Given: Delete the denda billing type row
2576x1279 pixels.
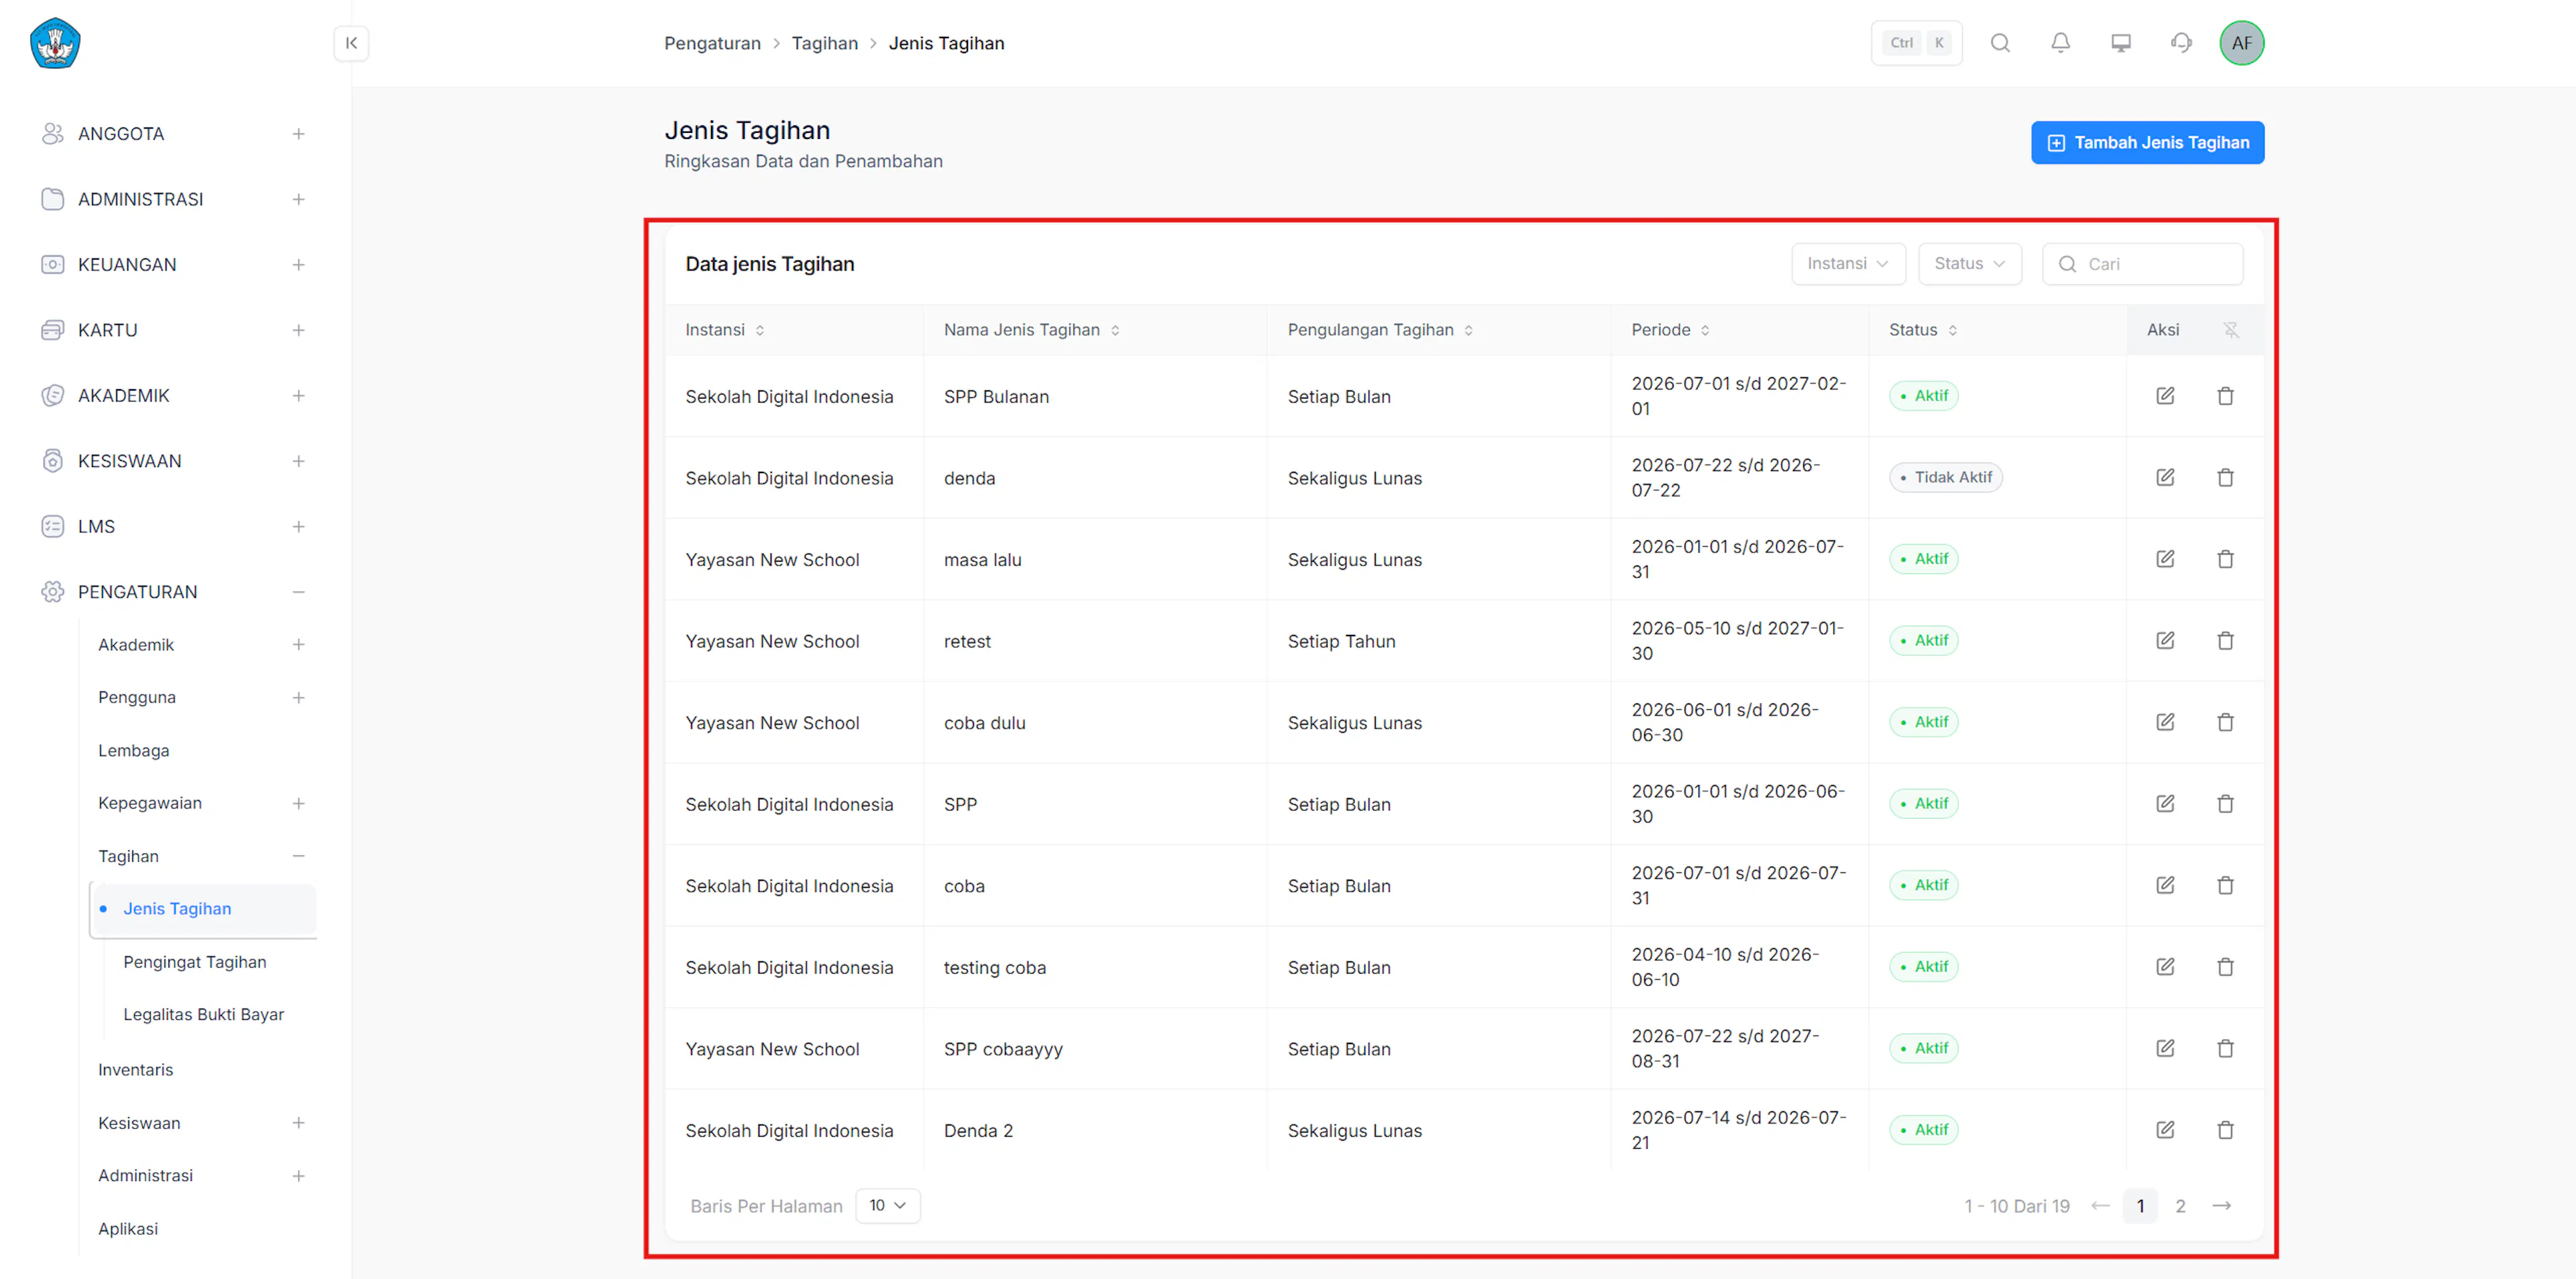Looking at the screenshot, I should click(x=2225, y=478).
